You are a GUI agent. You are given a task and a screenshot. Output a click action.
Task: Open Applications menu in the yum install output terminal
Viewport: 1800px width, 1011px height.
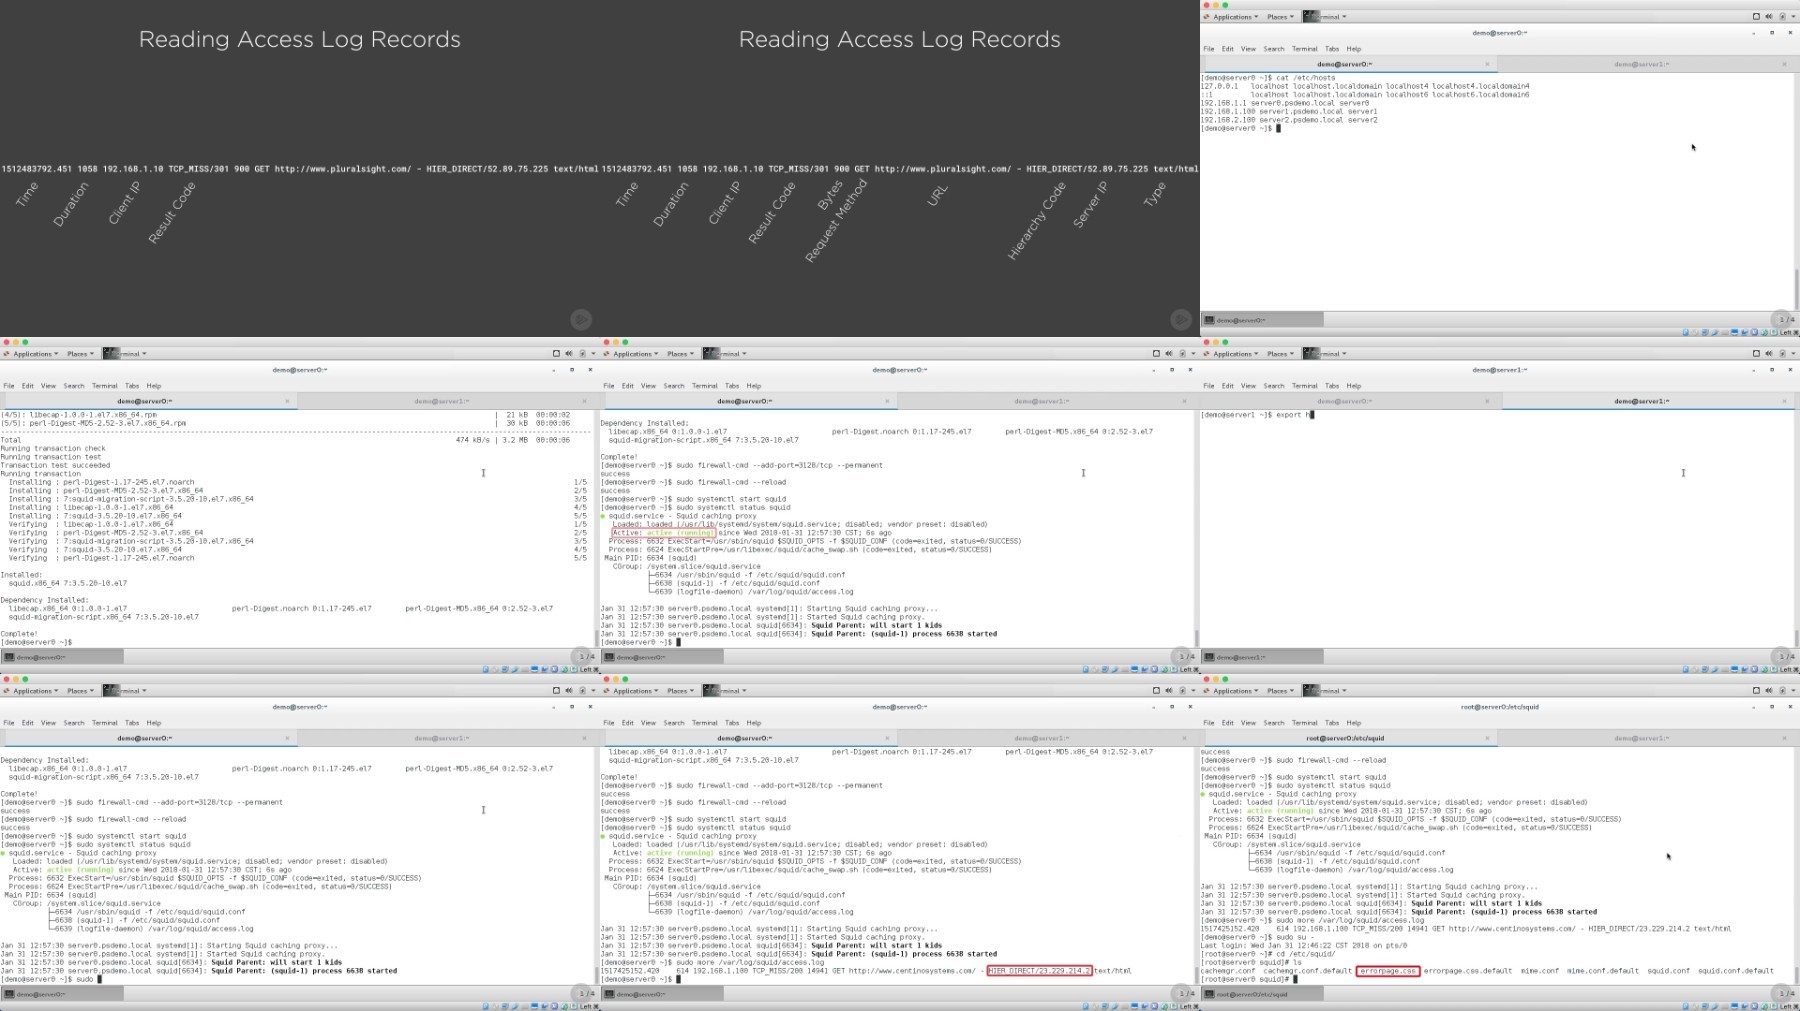coord(31,354)
